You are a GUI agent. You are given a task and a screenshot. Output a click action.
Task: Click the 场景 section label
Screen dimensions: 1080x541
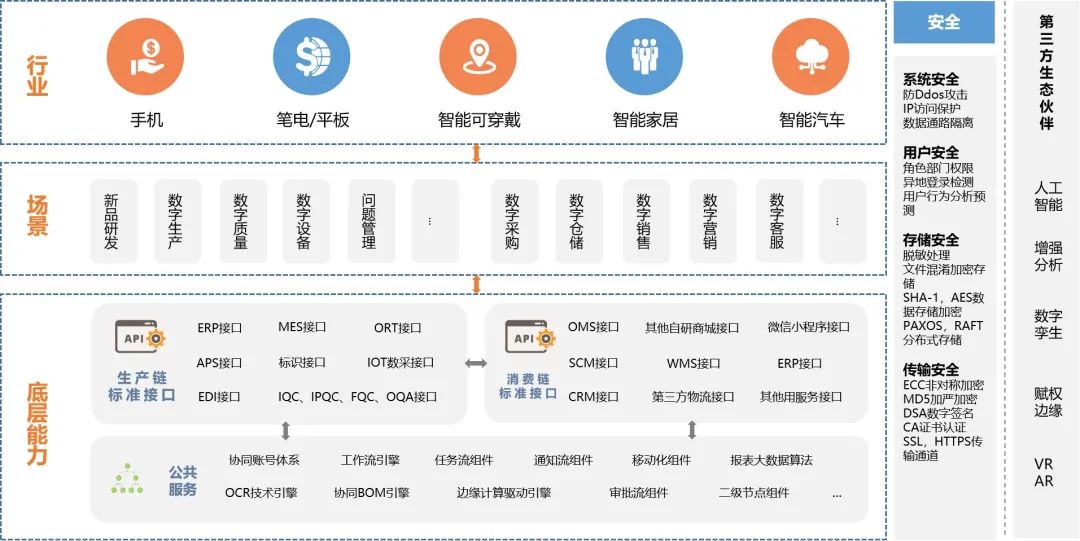(x=37, y=216)
